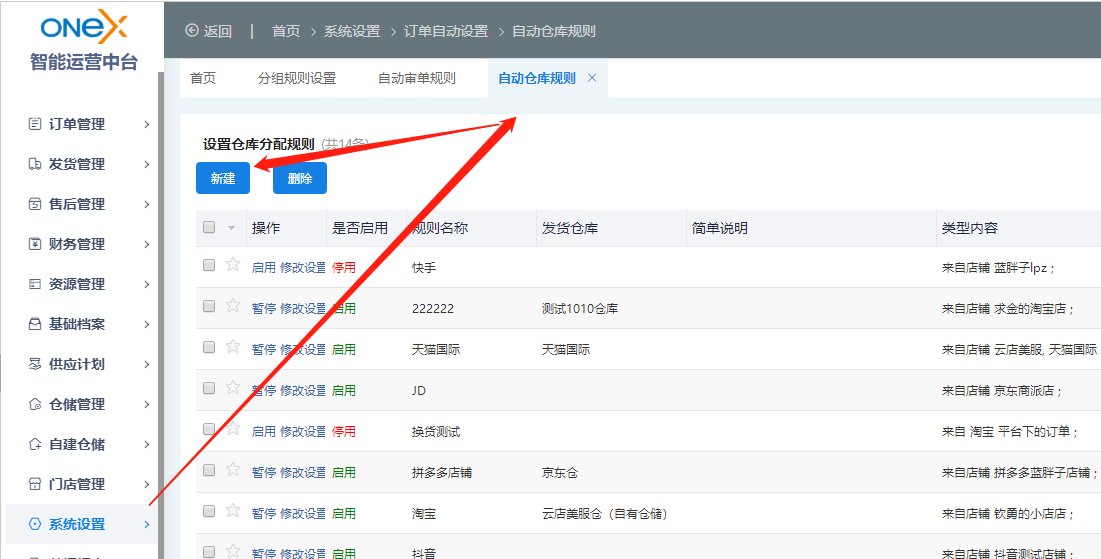Click the 系统设置 gear icon
Screen dimensions: 1101x559
coord(34,525)
